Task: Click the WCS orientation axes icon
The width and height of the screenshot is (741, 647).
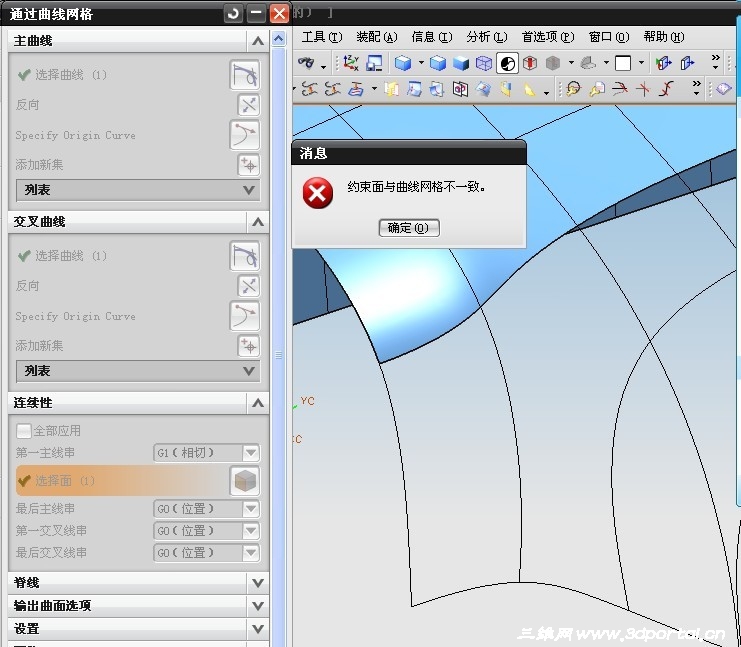Action: (351, 63)
